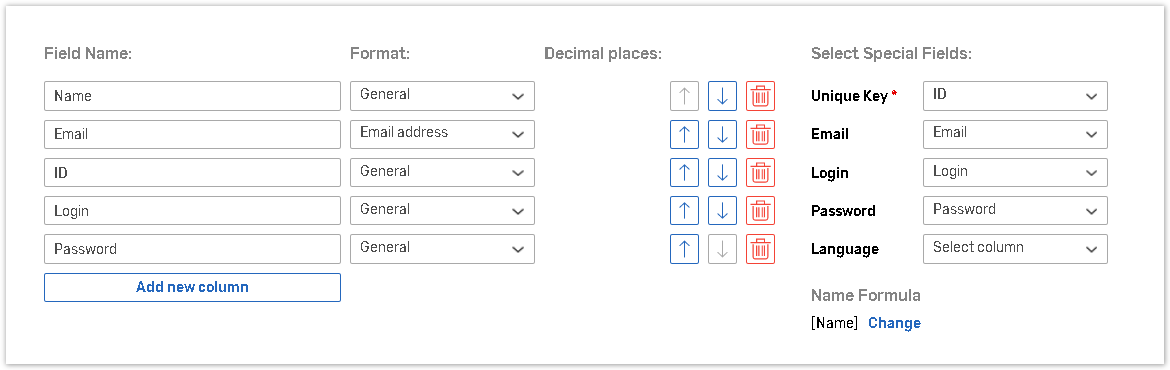Screen dimensions: 1170x370
Task: Delete the Name field row
Action: [x=760, y=96]
